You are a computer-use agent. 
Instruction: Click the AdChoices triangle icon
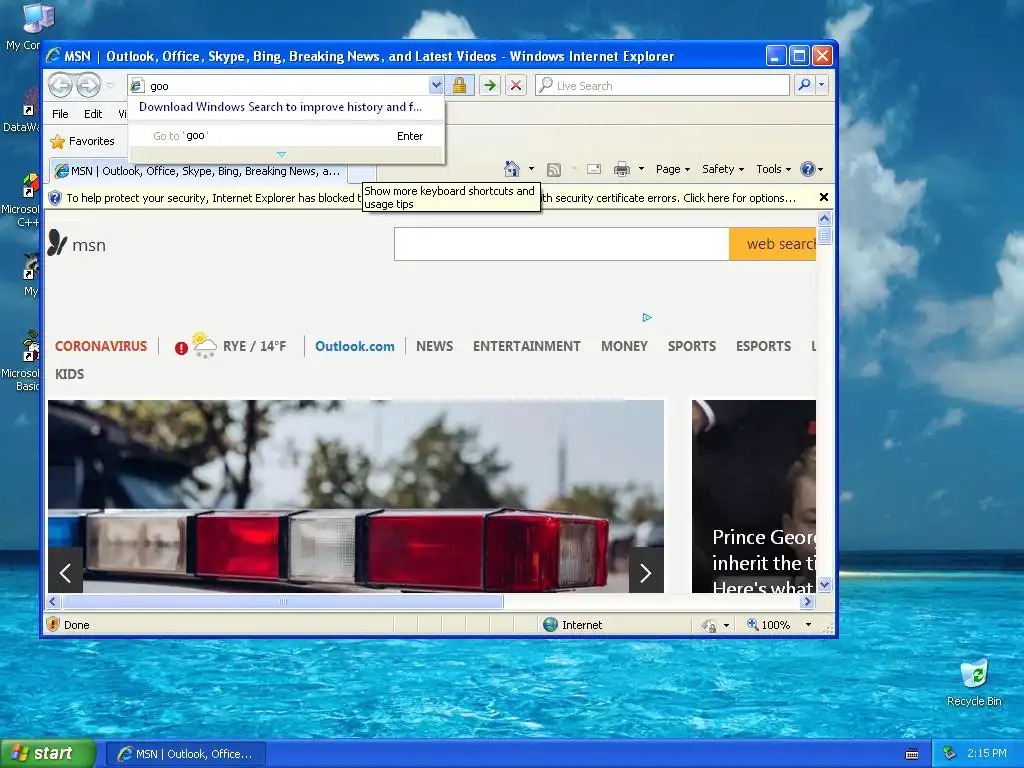pos(647,317)
